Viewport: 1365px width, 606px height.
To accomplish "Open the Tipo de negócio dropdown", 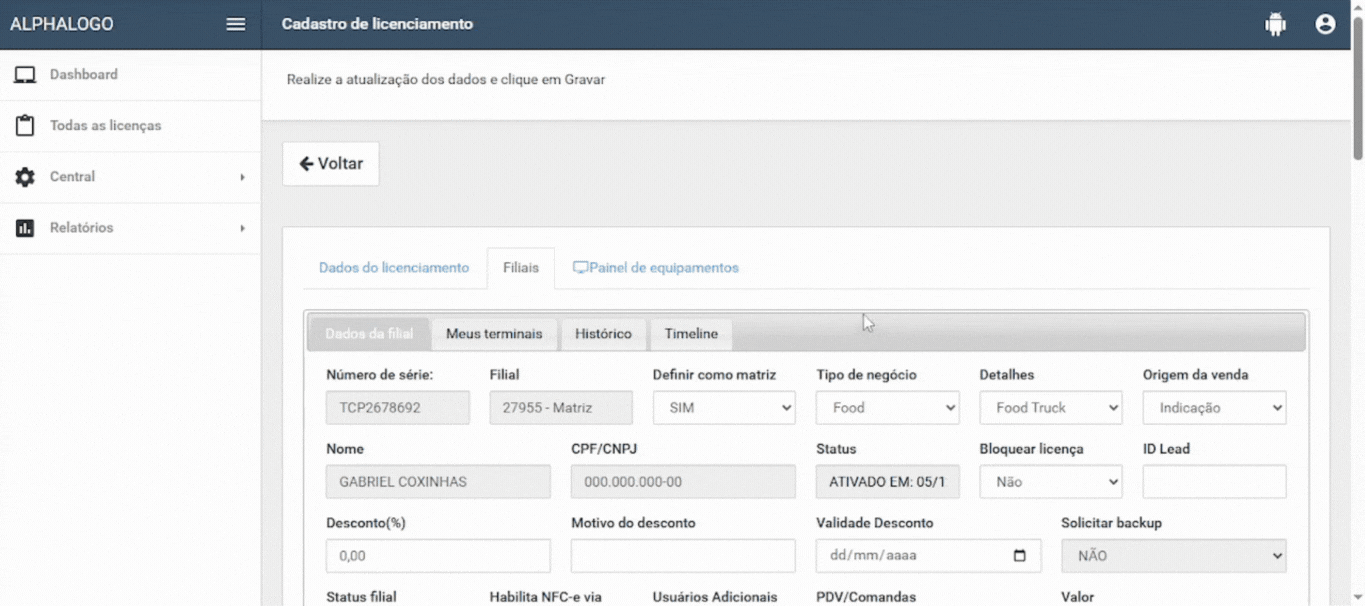I will [x=887, y=408].
